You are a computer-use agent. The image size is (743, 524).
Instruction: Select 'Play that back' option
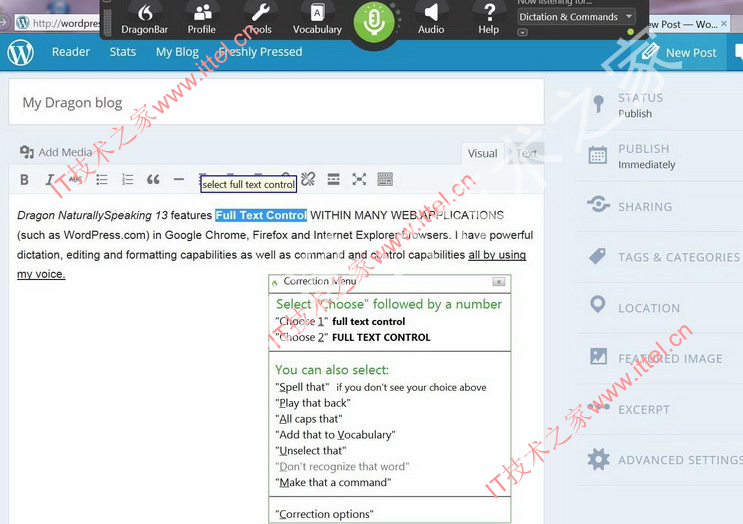(x=313, y=403)
